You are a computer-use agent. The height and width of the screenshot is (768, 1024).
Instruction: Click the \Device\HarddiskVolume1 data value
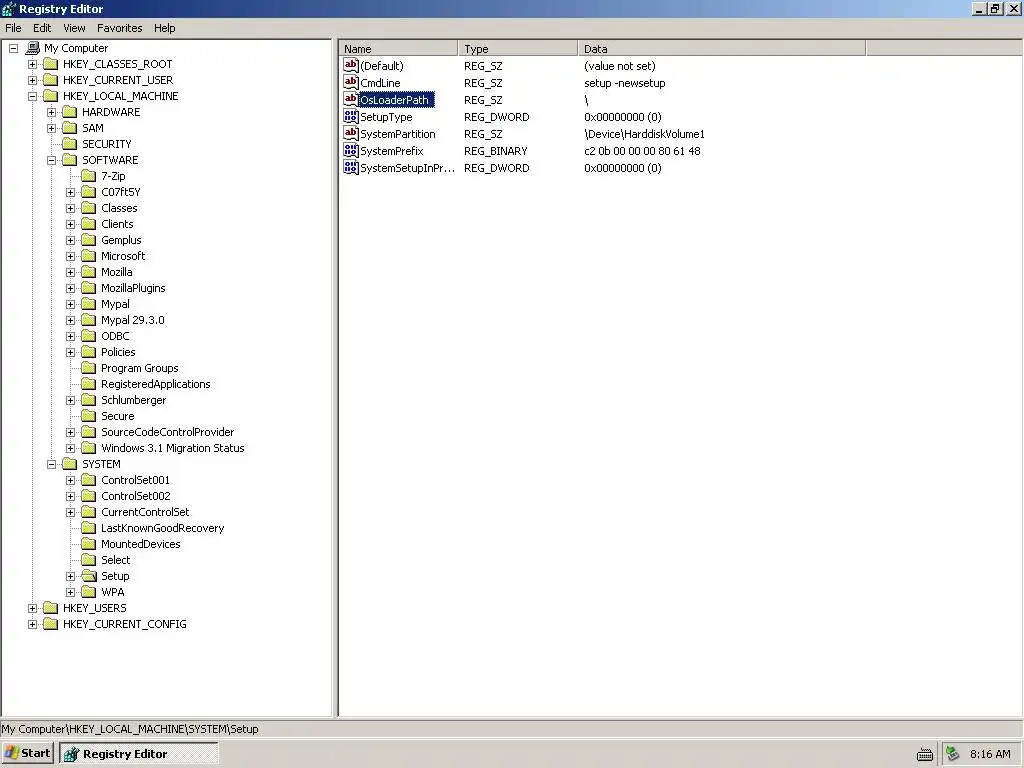click(x=644, y=134)
